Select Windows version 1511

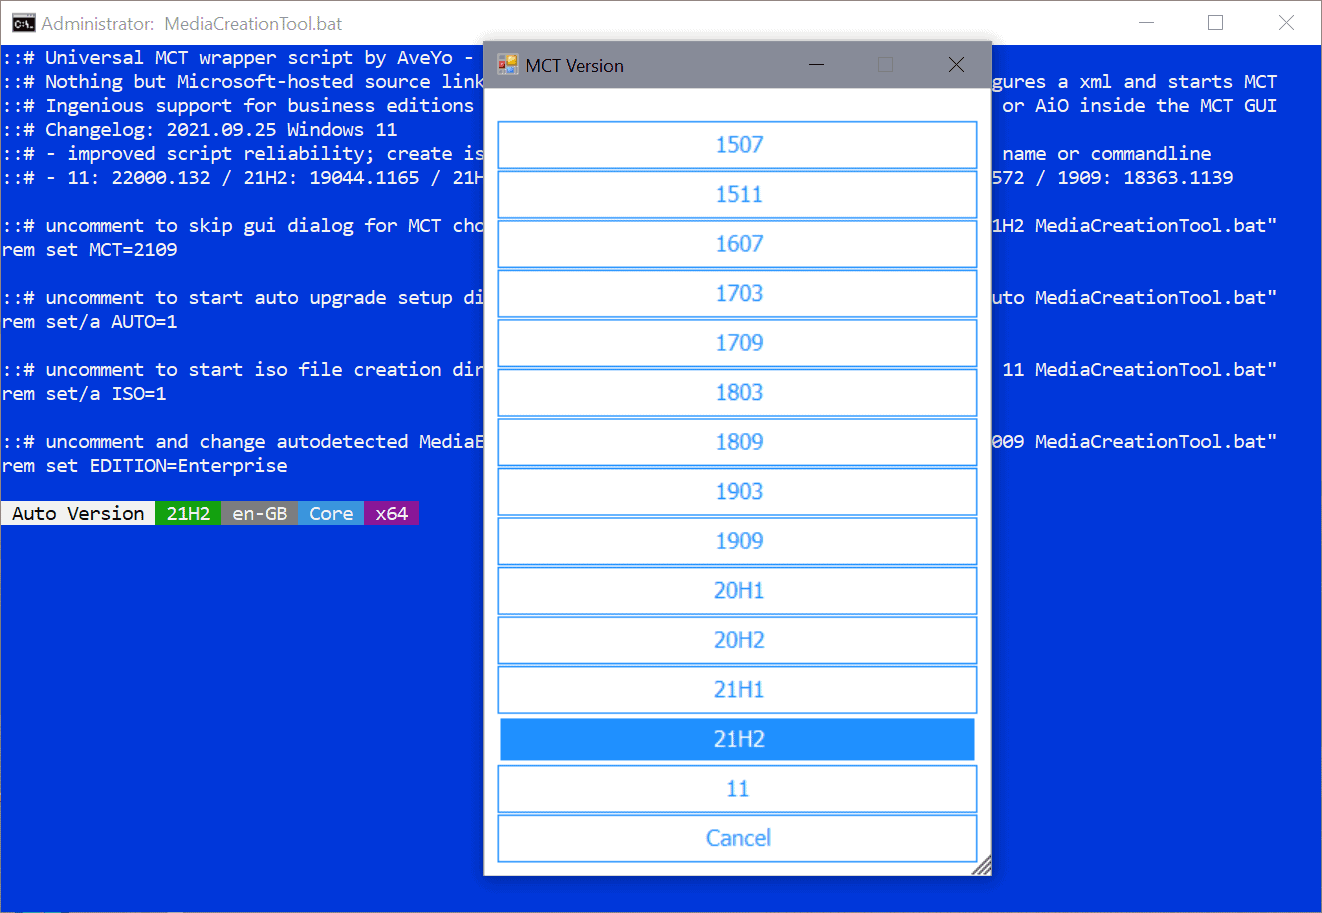pos(737,194)
